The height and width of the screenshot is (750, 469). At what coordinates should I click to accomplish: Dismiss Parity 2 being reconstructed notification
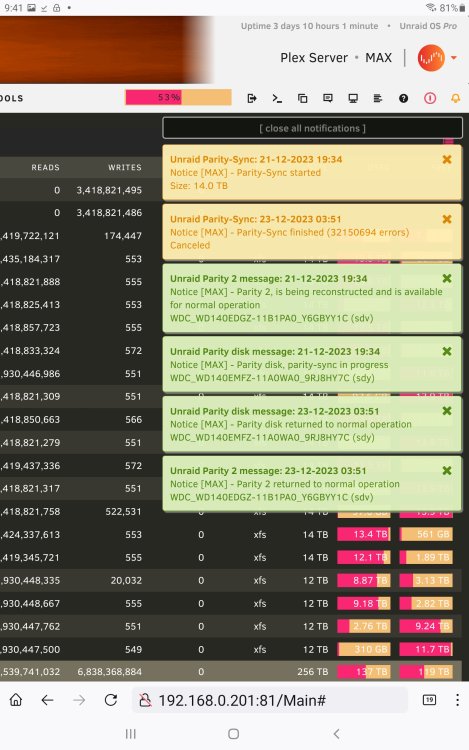(x=447, y=278)
